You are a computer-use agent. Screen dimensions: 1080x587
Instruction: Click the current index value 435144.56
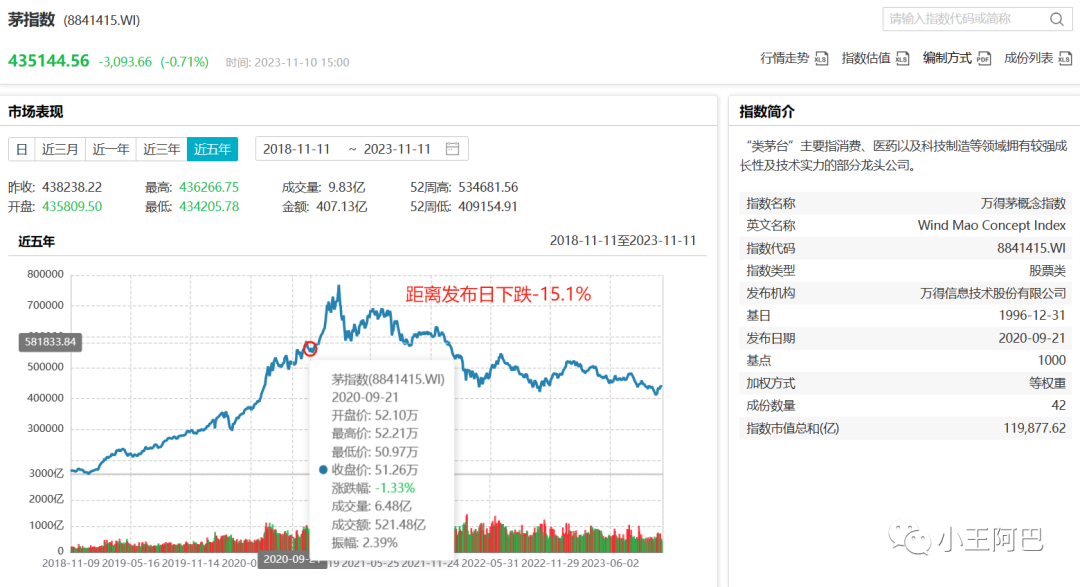(49, 61)
